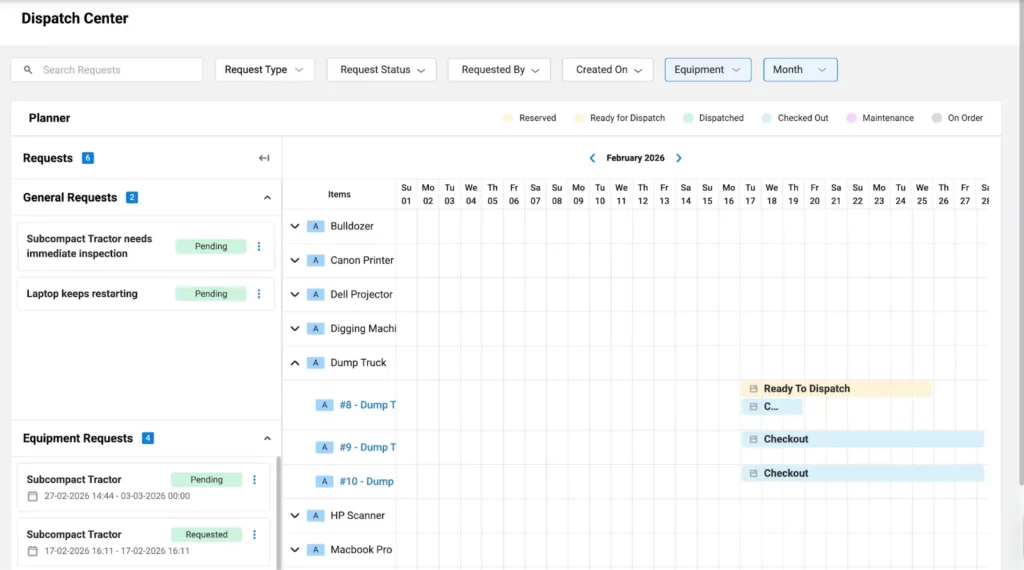The width and height of the screenshot is (1024, 570).
Task: Expand the HP Scanner row
Action: (x=295, y=516)
